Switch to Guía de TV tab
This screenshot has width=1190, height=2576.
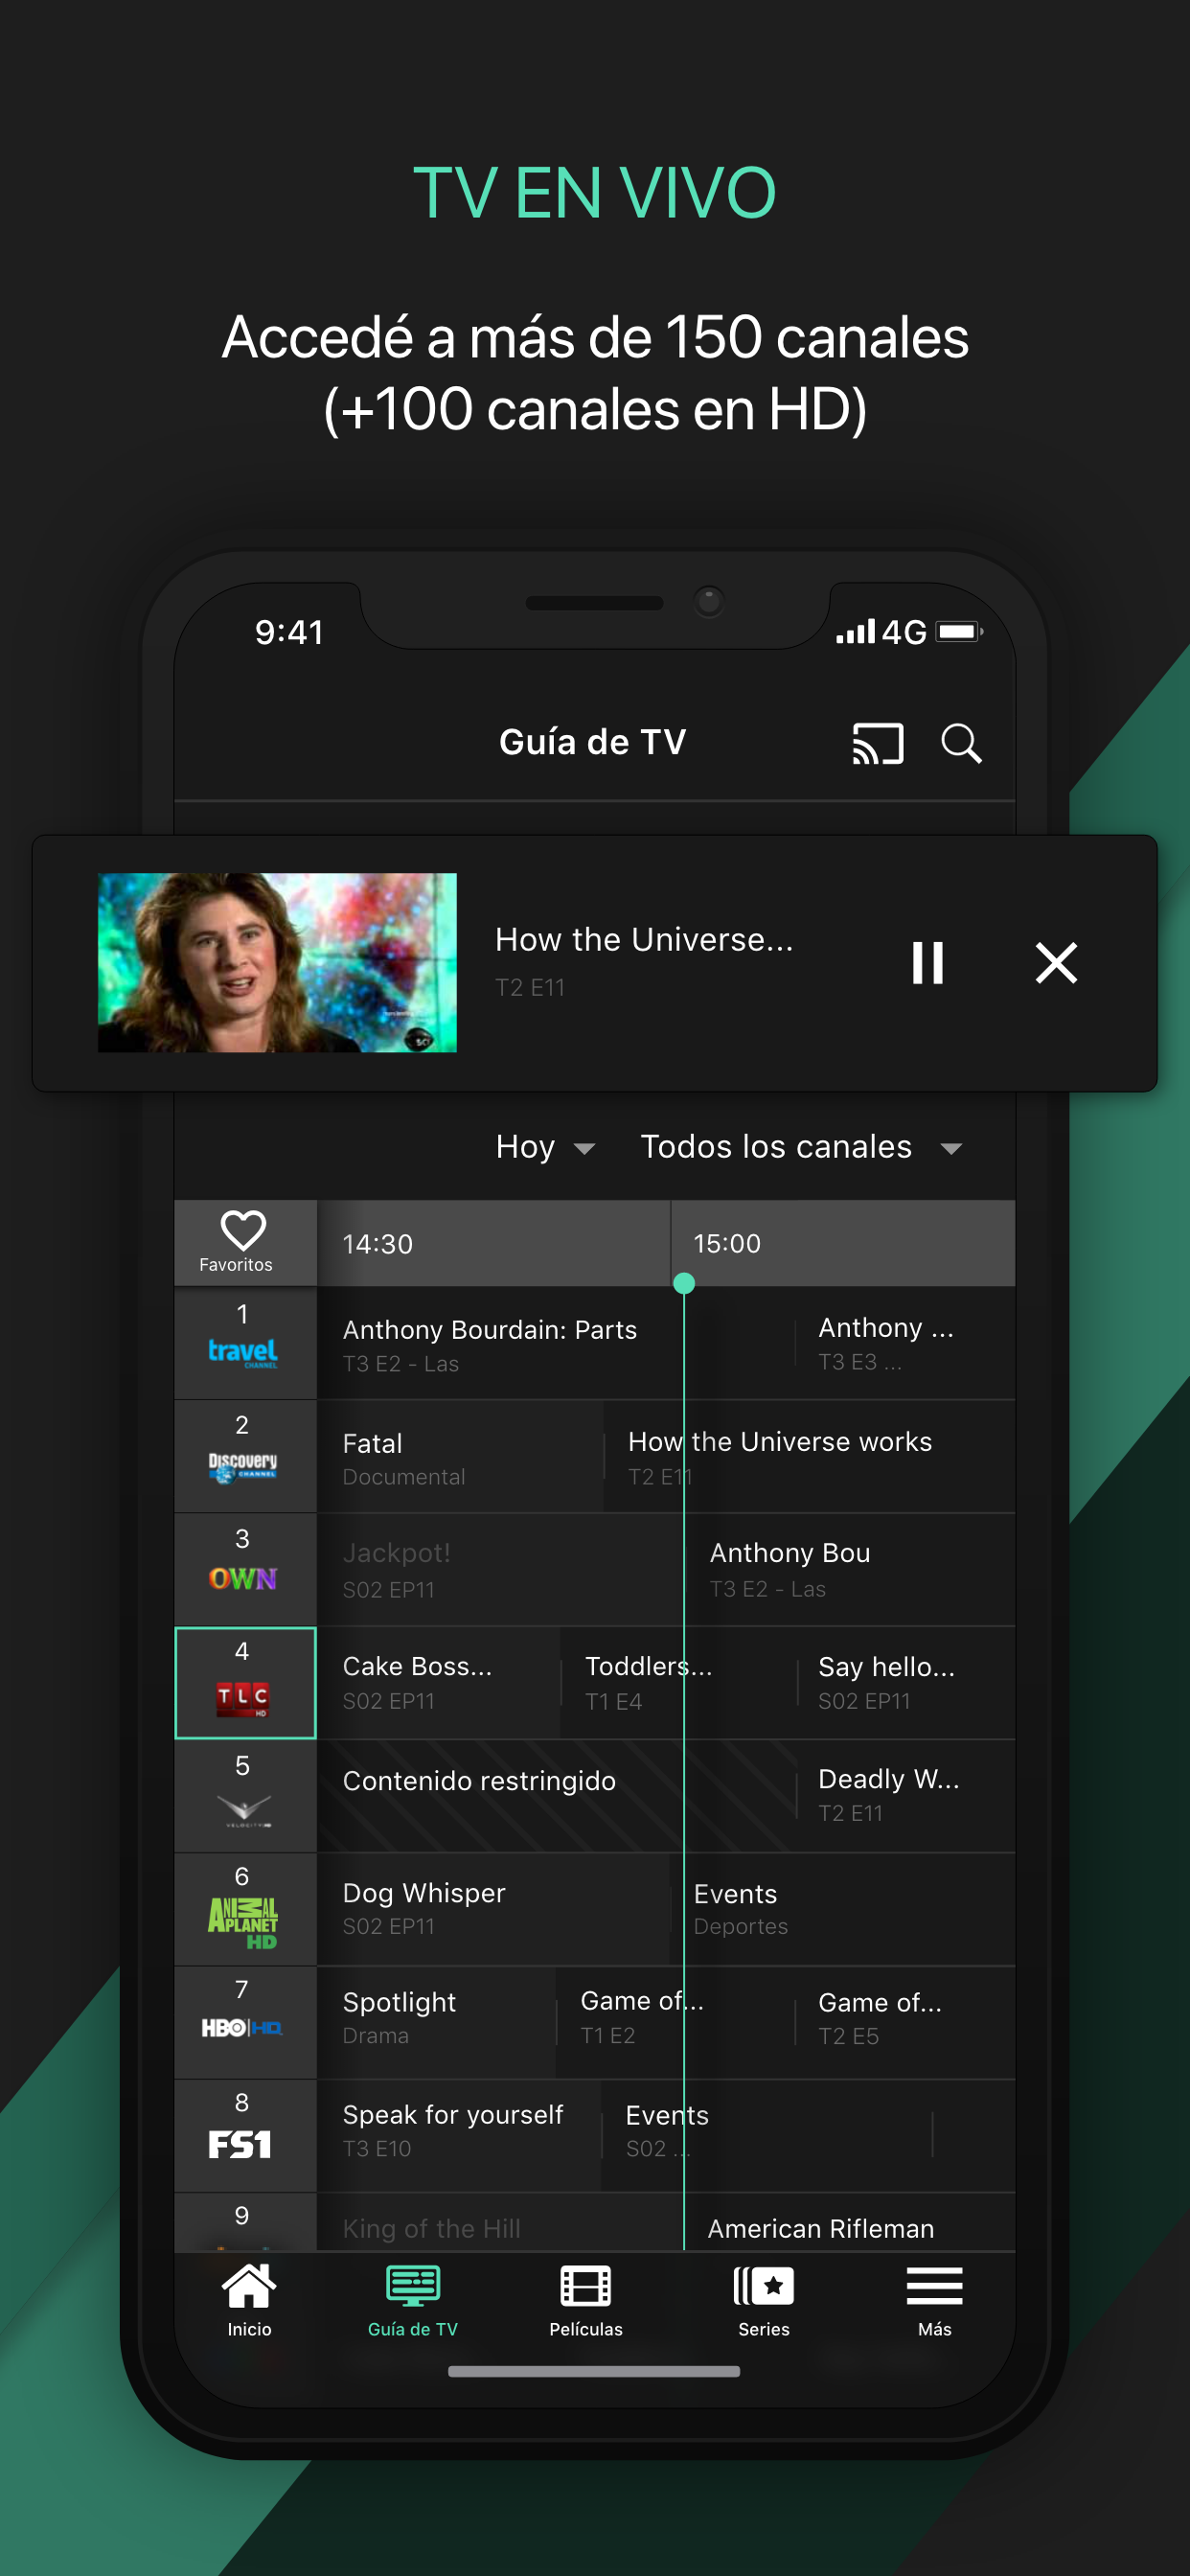click(x=413, y=2301)
